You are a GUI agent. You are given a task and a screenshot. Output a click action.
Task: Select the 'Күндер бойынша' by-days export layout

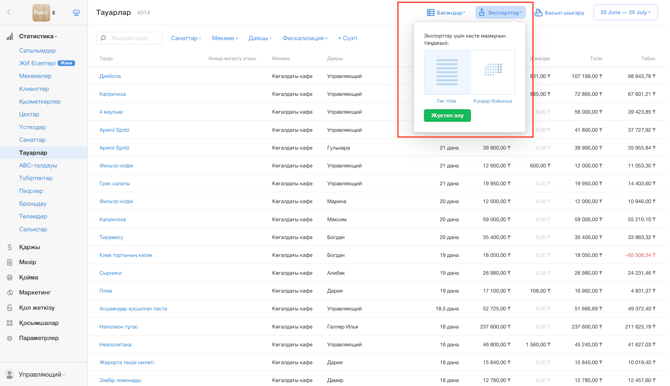point(493,72)
